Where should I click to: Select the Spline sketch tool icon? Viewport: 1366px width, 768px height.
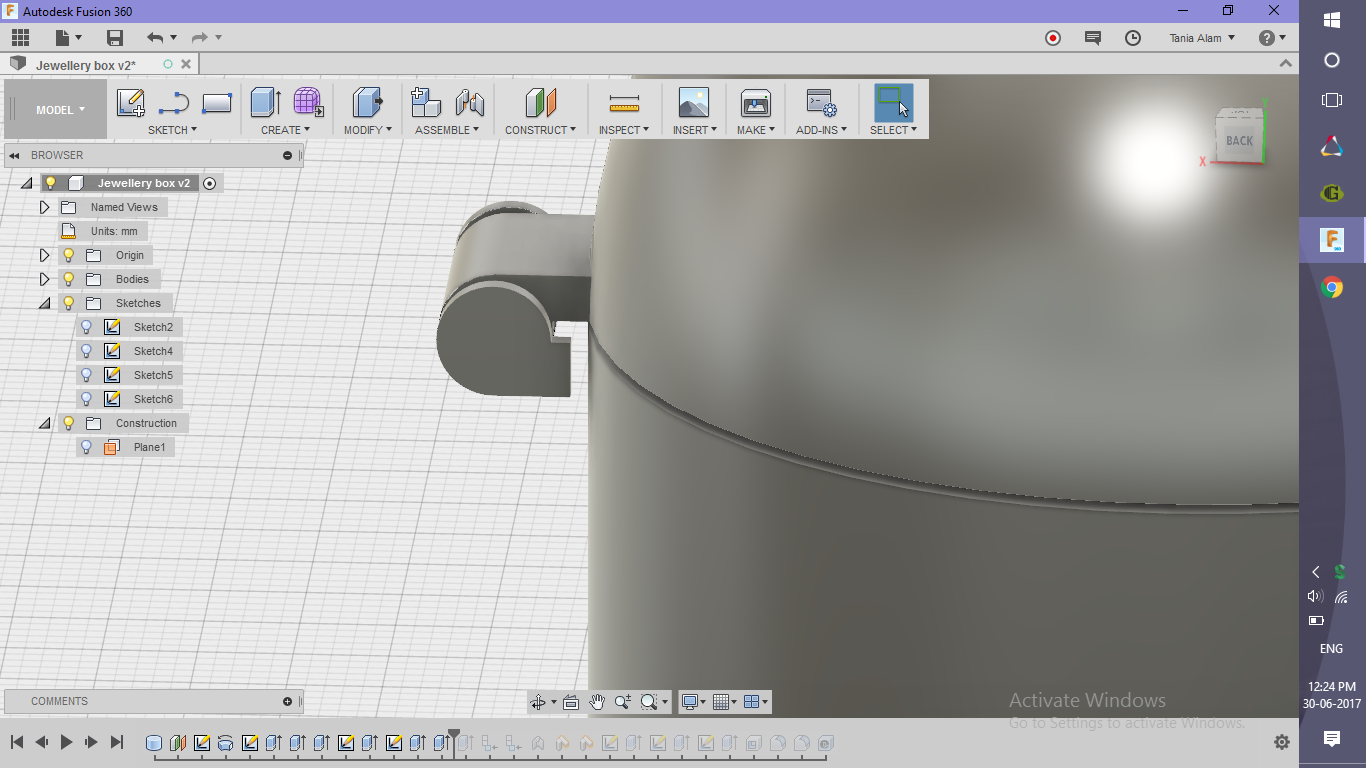click(174, 103)
